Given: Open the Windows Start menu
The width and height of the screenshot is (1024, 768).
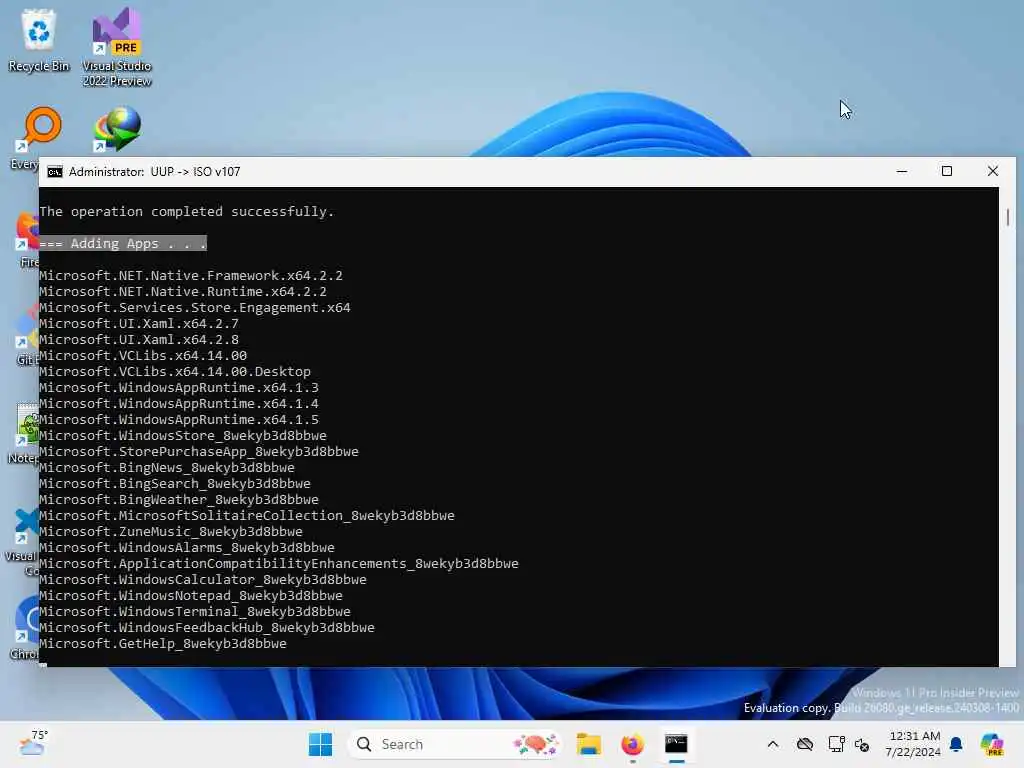Looking at the screenshot, I should tap(320, 744).
